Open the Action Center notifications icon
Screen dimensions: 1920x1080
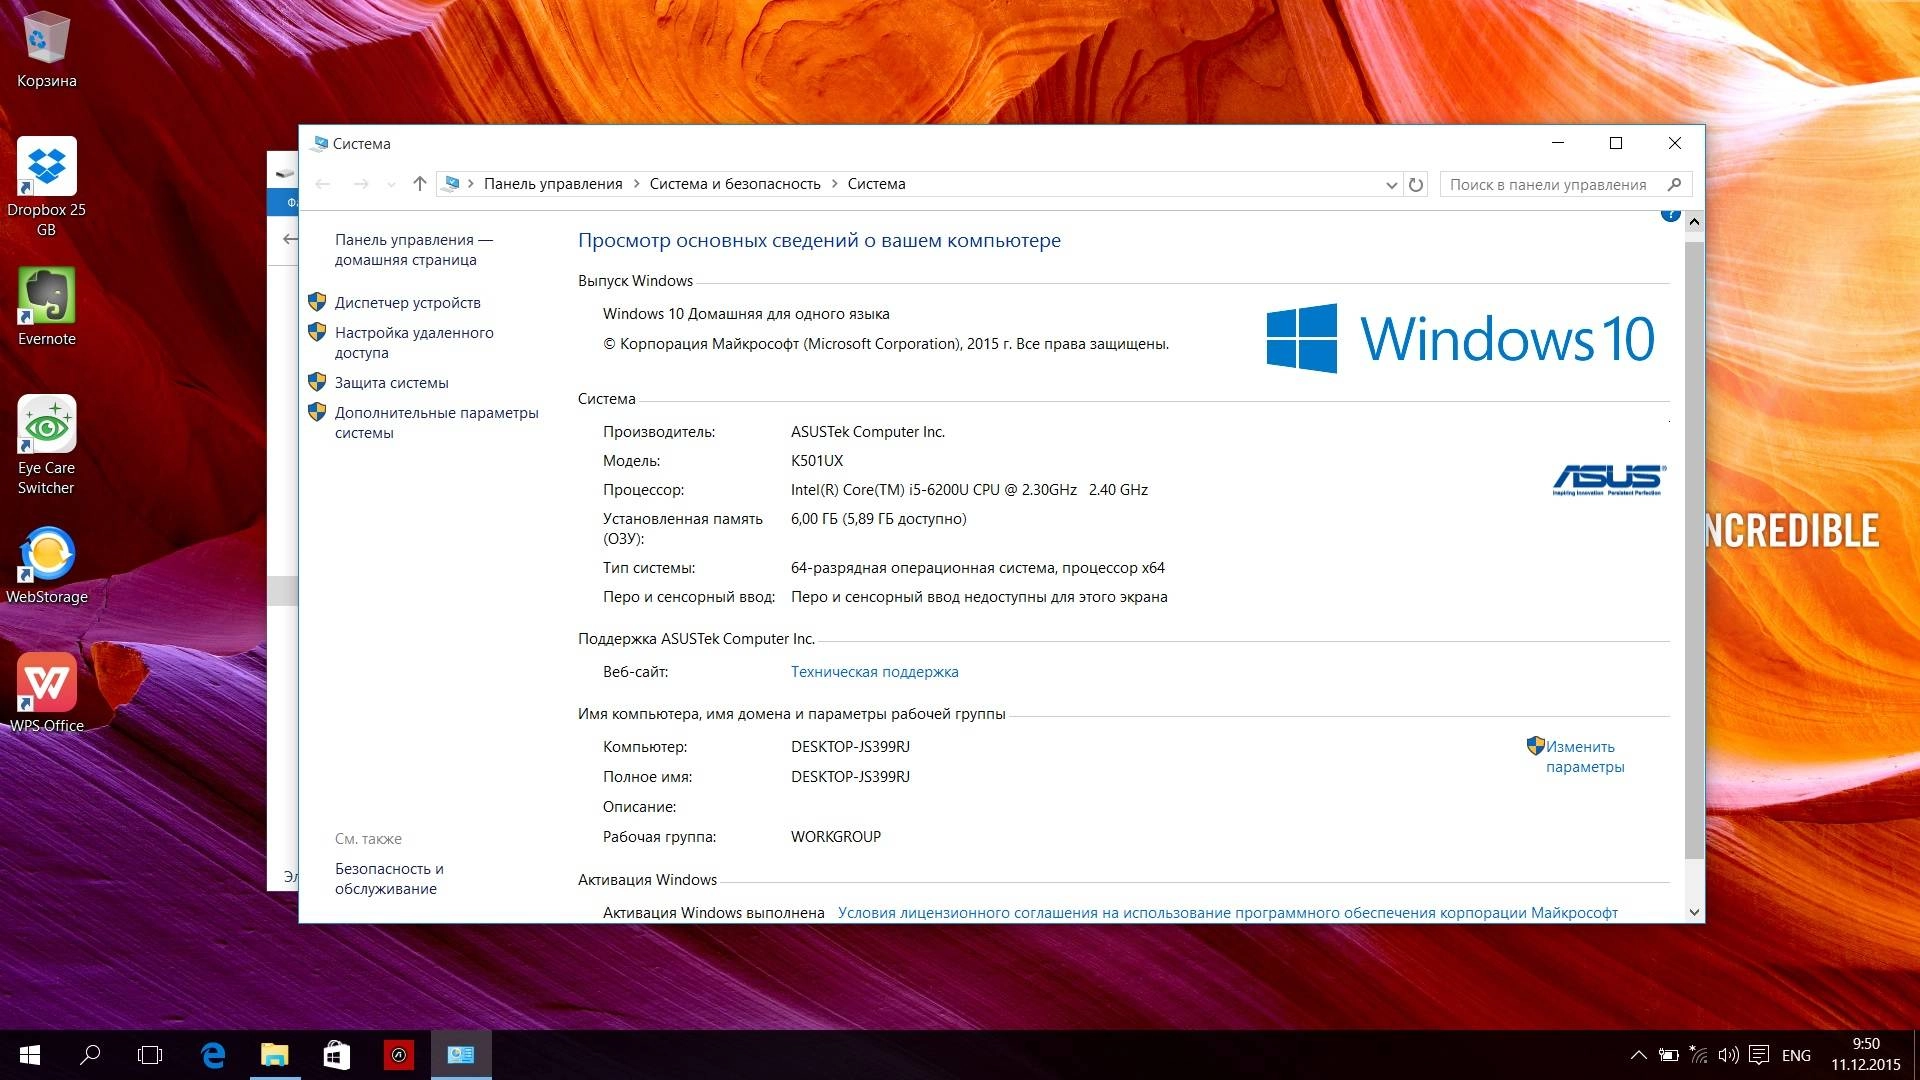coord(1760,1055)
